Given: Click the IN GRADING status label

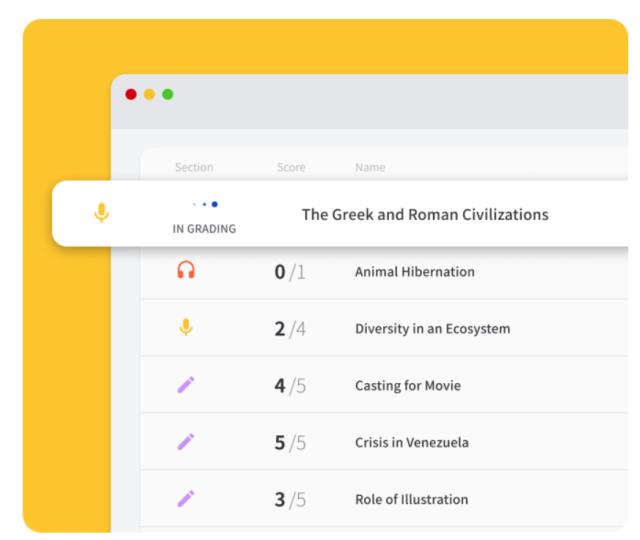Looking at the screenshot, I should click(x=204, y=229).
